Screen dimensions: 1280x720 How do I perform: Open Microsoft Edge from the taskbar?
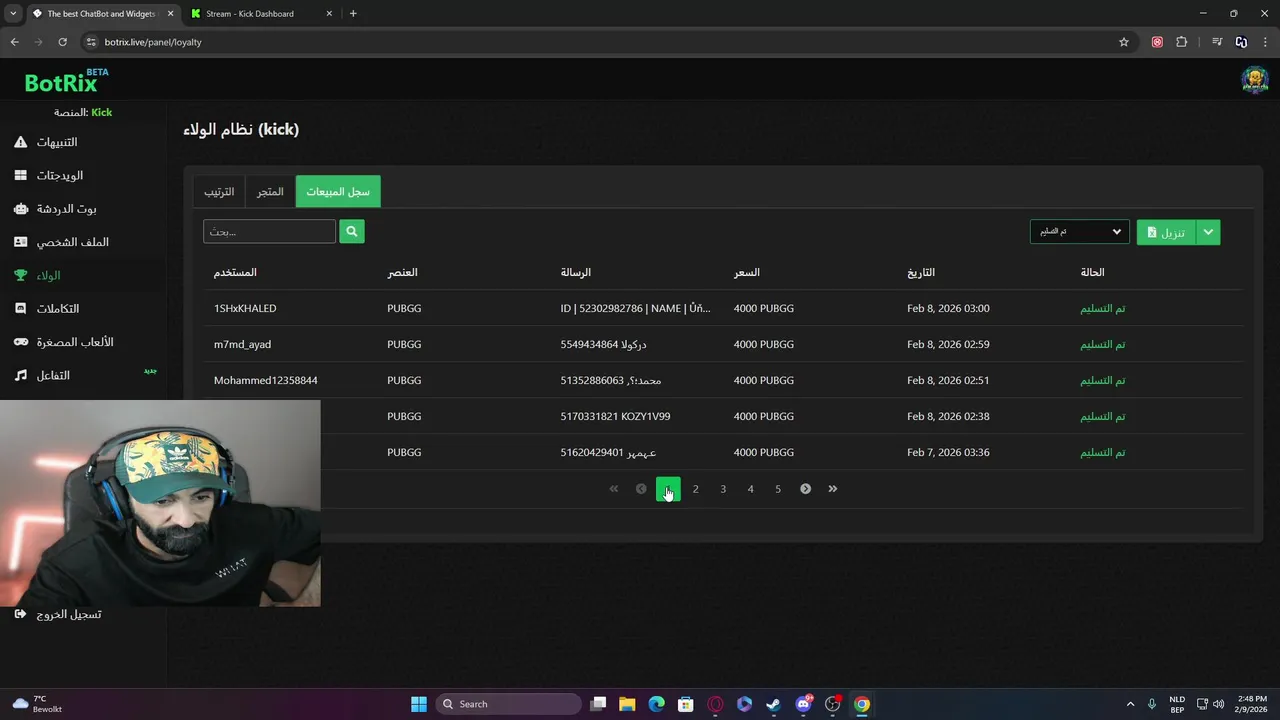coord(656,704)
